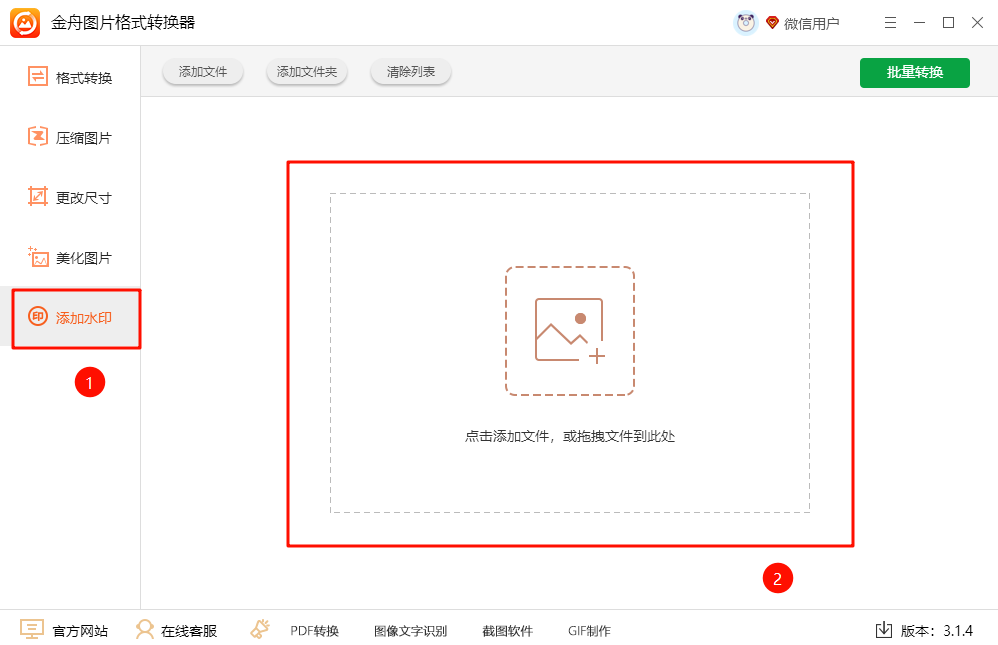Select the 格式转换 sidebar icon
The height and width of the screenshot is (645, 998).
pyautogui.click(x=38, y=76)
